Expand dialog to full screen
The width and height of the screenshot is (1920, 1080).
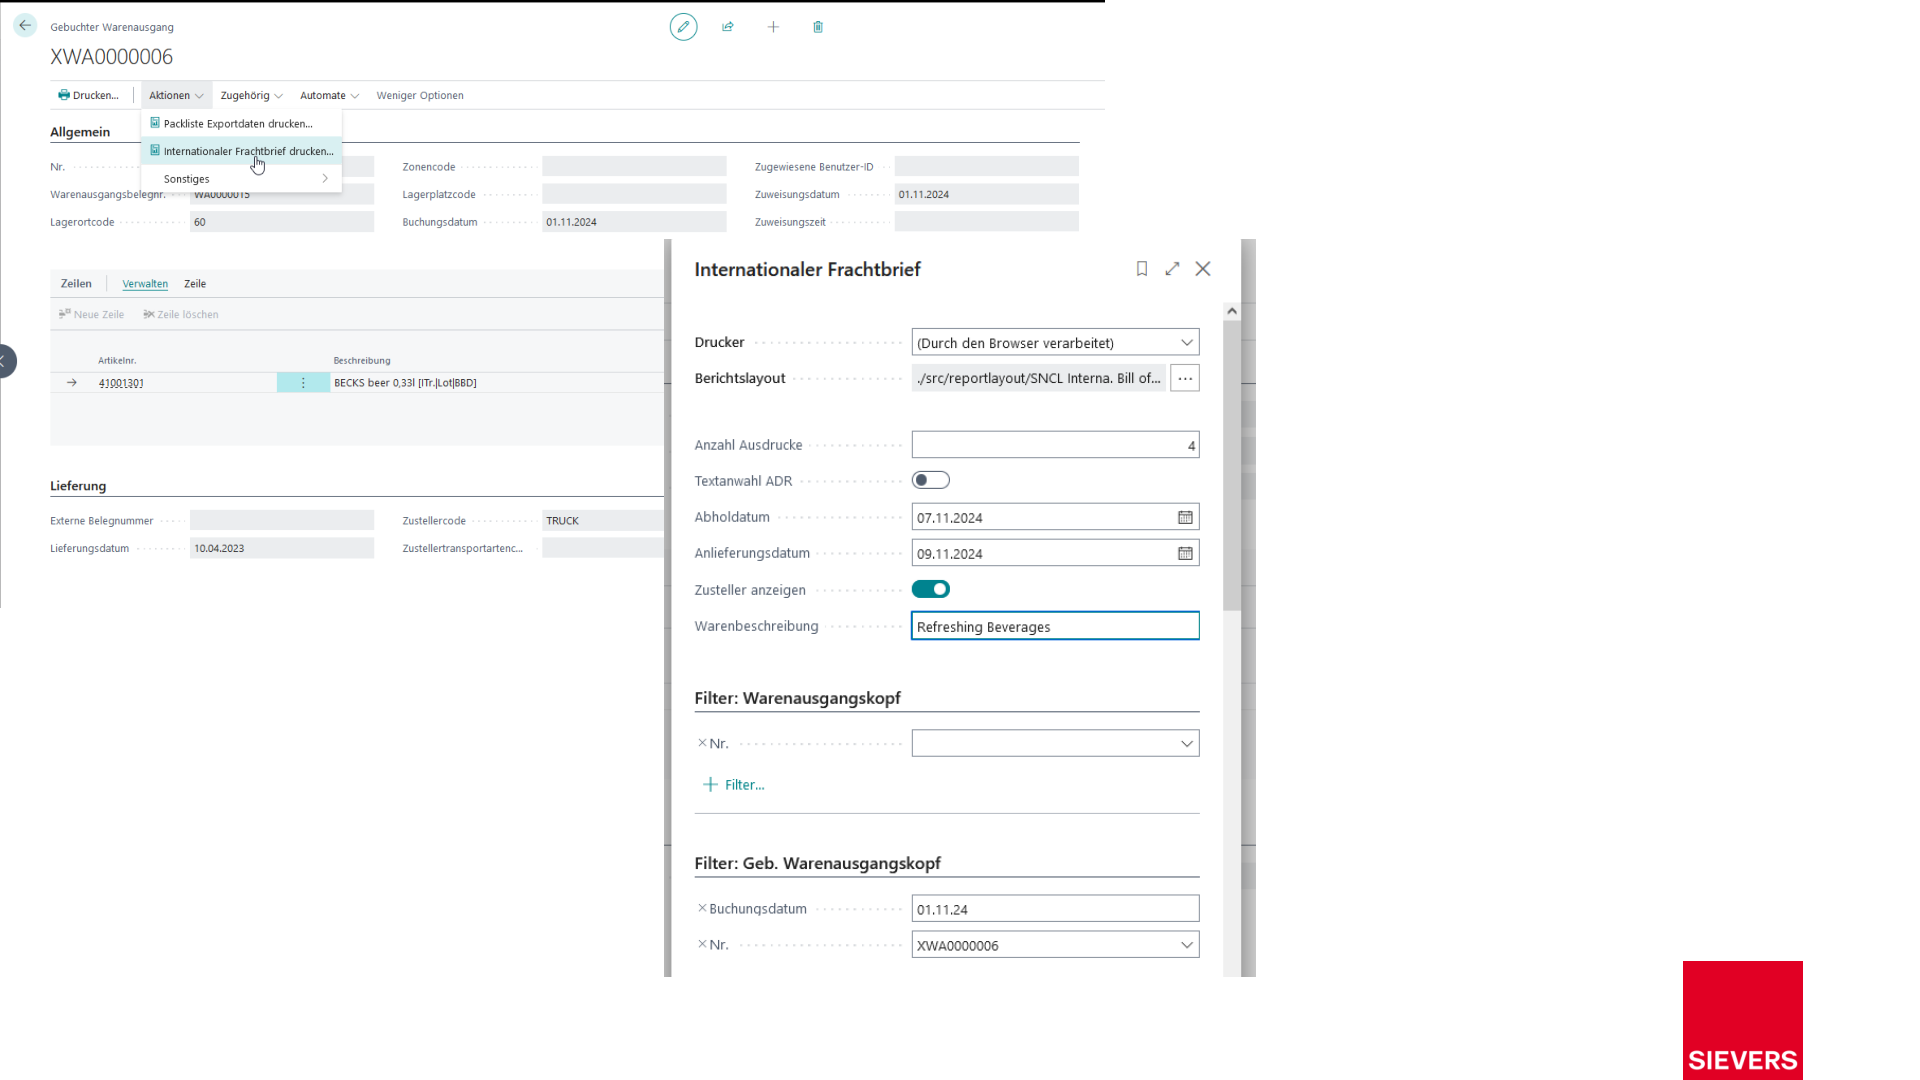click(x=1172, y=269)
